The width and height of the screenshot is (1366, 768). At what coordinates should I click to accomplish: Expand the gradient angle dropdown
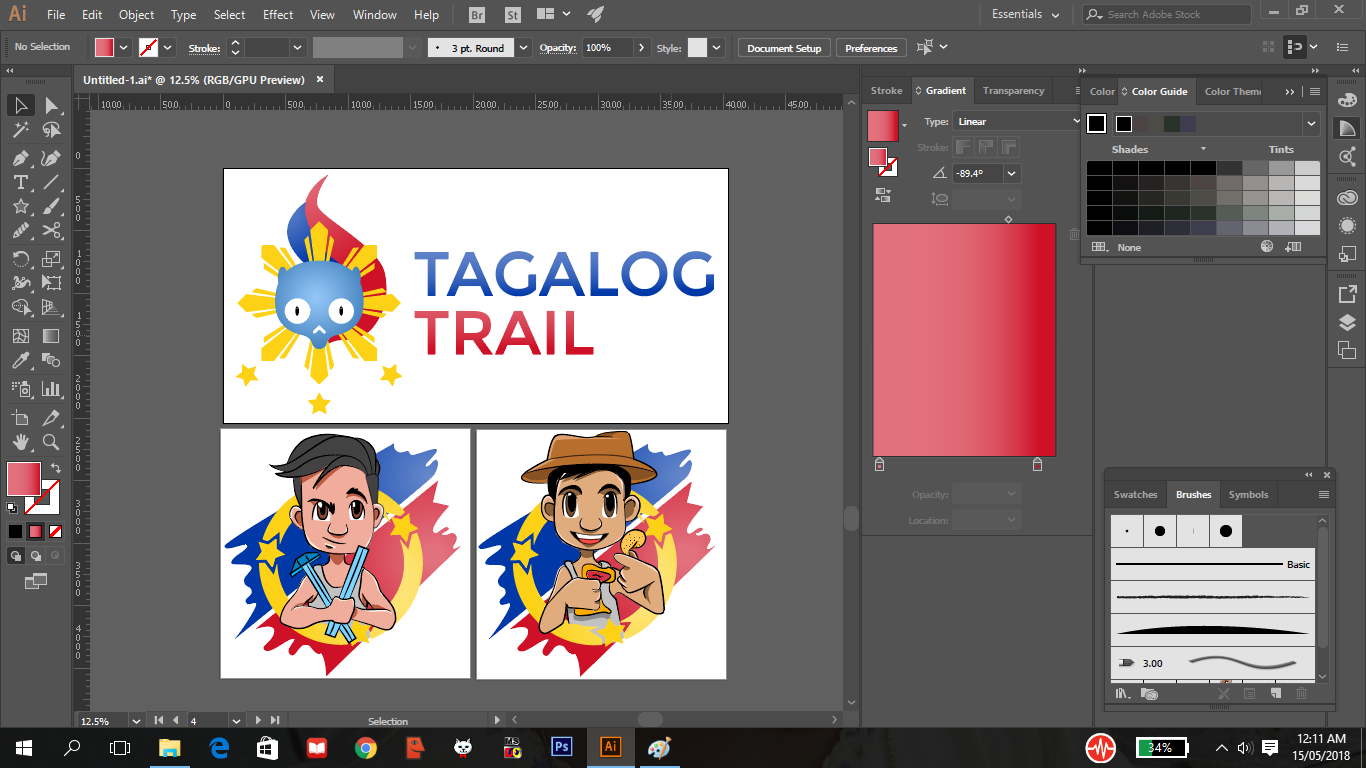1012,173
